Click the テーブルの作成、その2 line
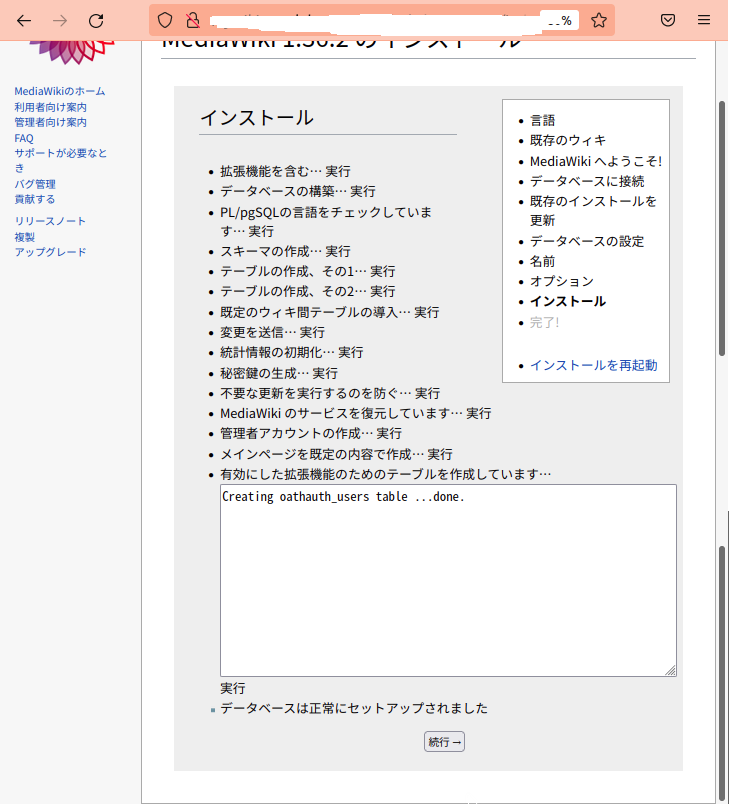Viewport: 729px width, 806px height. 307,291
